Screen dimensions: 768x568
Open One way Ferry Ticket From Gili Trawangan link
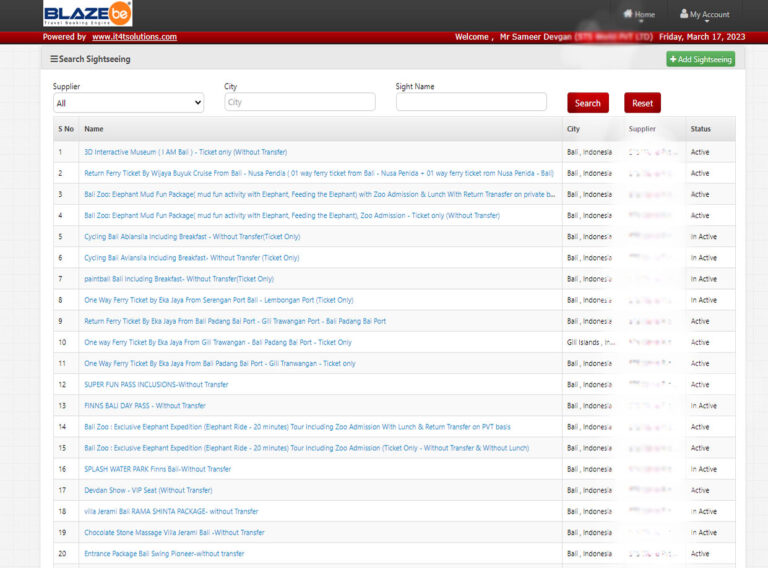pos(218,342)
